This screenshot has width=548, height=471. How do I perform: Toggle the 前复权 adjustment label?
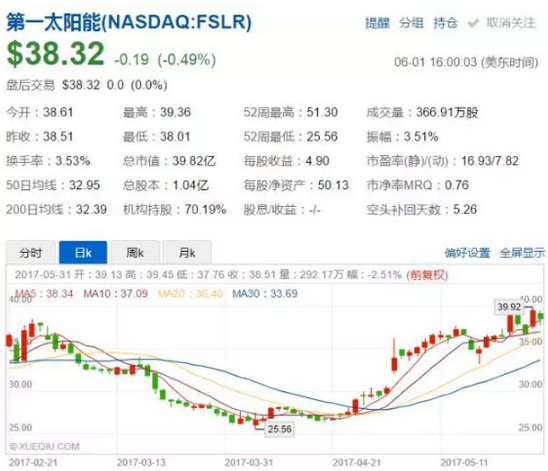[x=427, y=275]
